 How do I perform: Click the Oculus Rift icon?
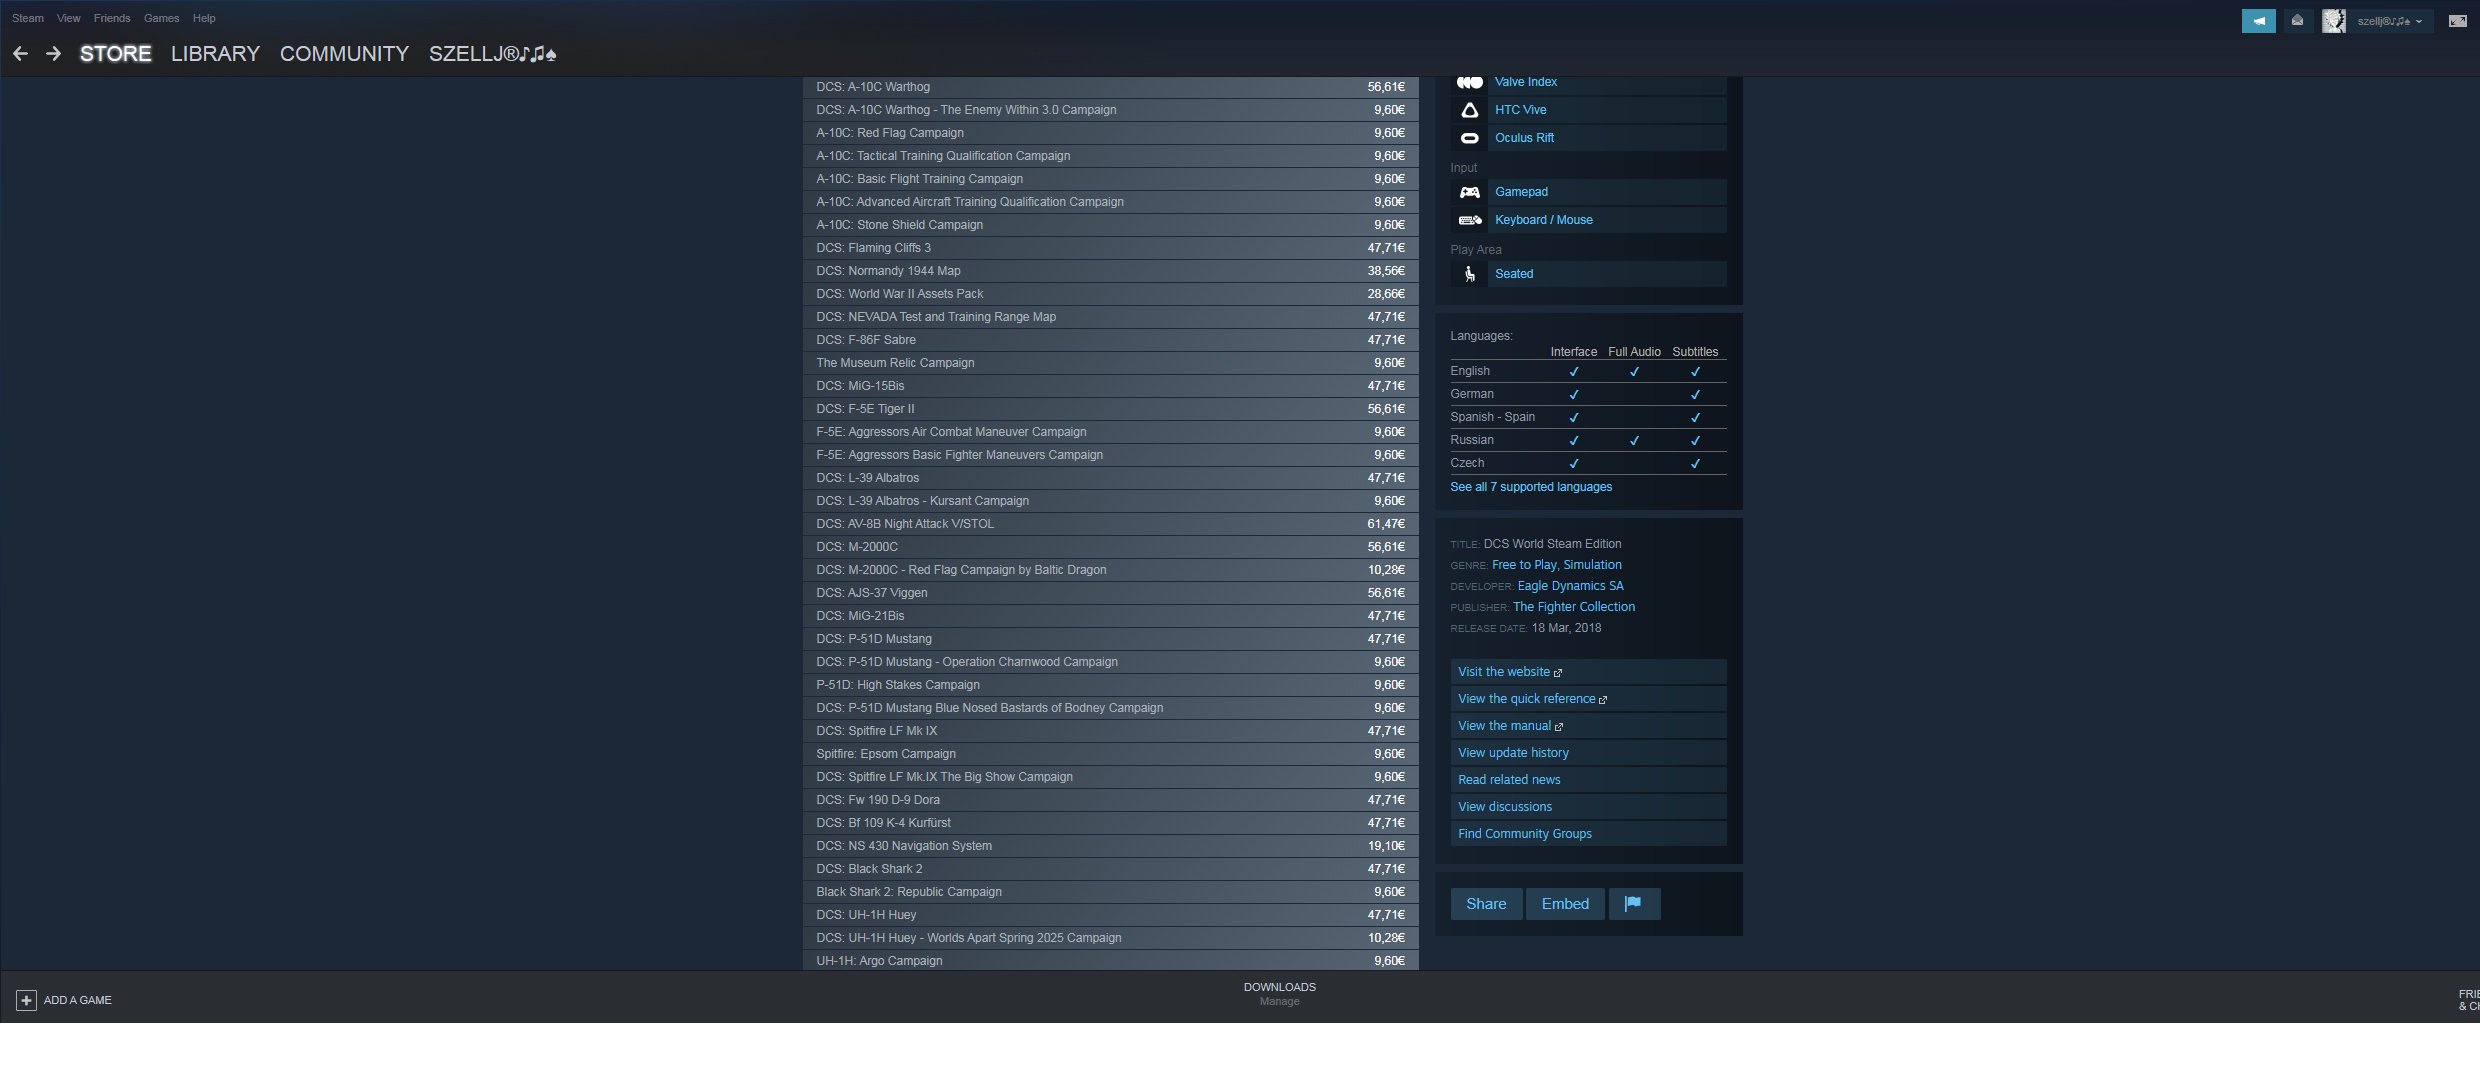pyautogui.click(x=1469, y=138)
